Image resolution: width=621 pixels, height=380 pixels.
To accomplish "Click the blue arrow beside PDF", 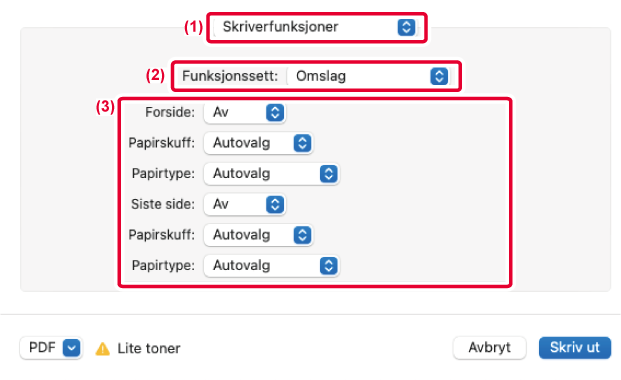I will pos(71,348).
